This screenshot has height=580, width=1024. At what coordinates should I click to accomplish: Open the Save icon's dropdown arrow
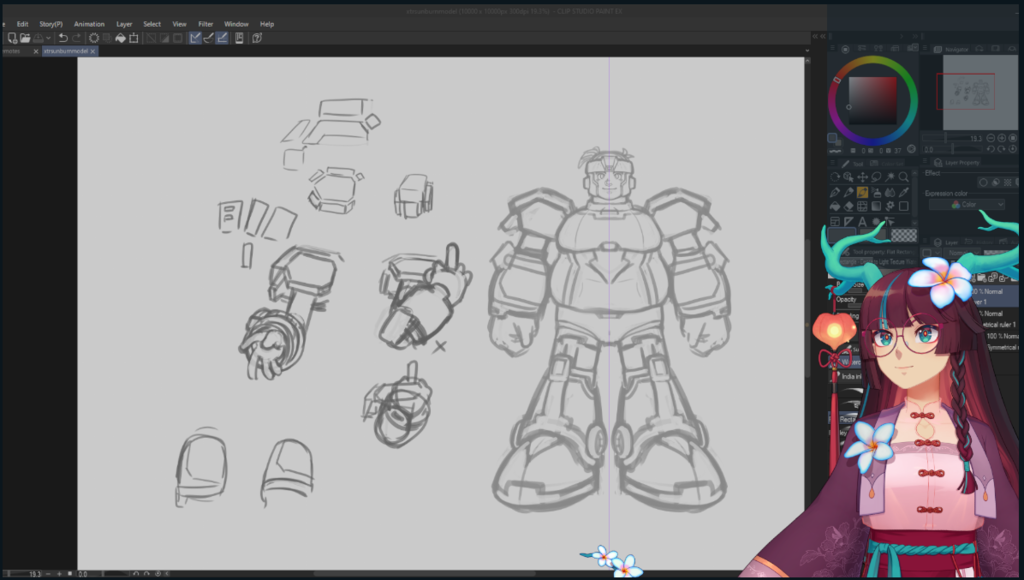(48, 38)
